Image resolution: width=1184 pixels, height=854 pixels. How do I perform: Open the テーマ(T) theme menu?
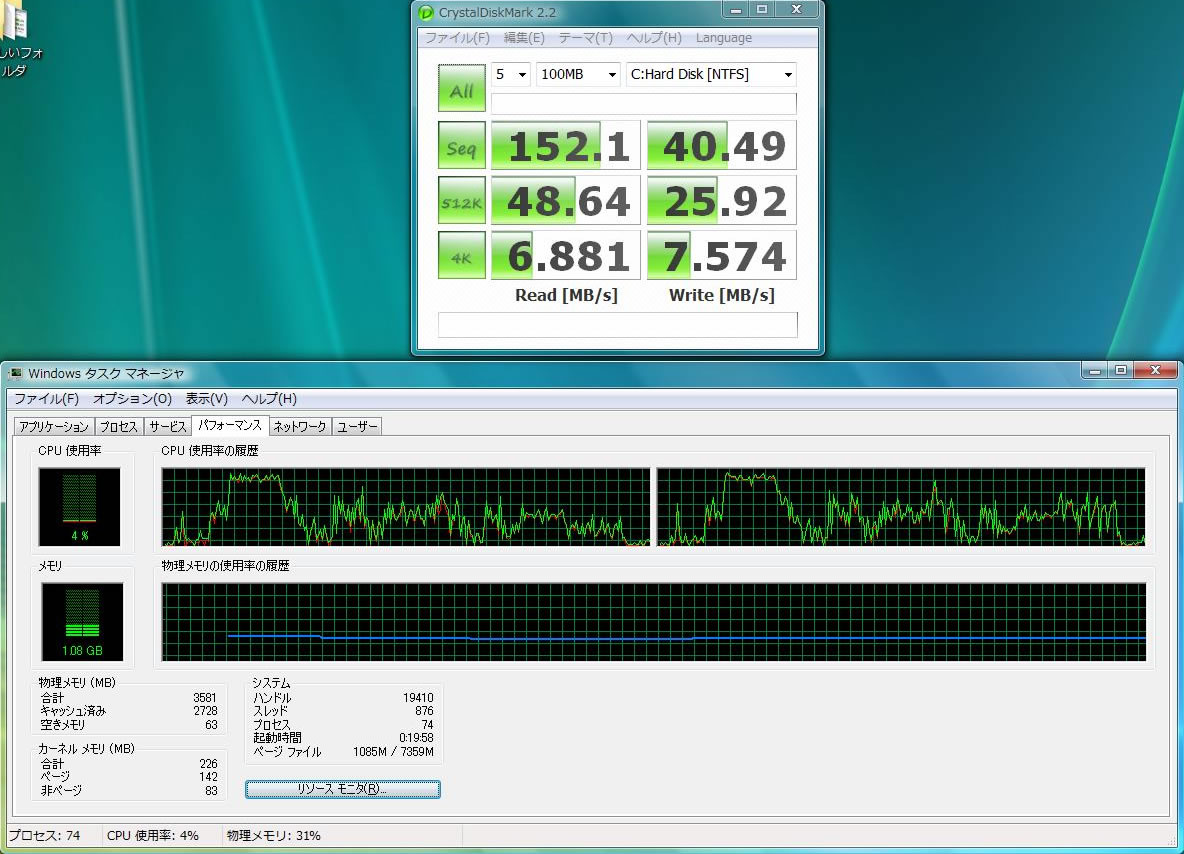pos(585,38)
